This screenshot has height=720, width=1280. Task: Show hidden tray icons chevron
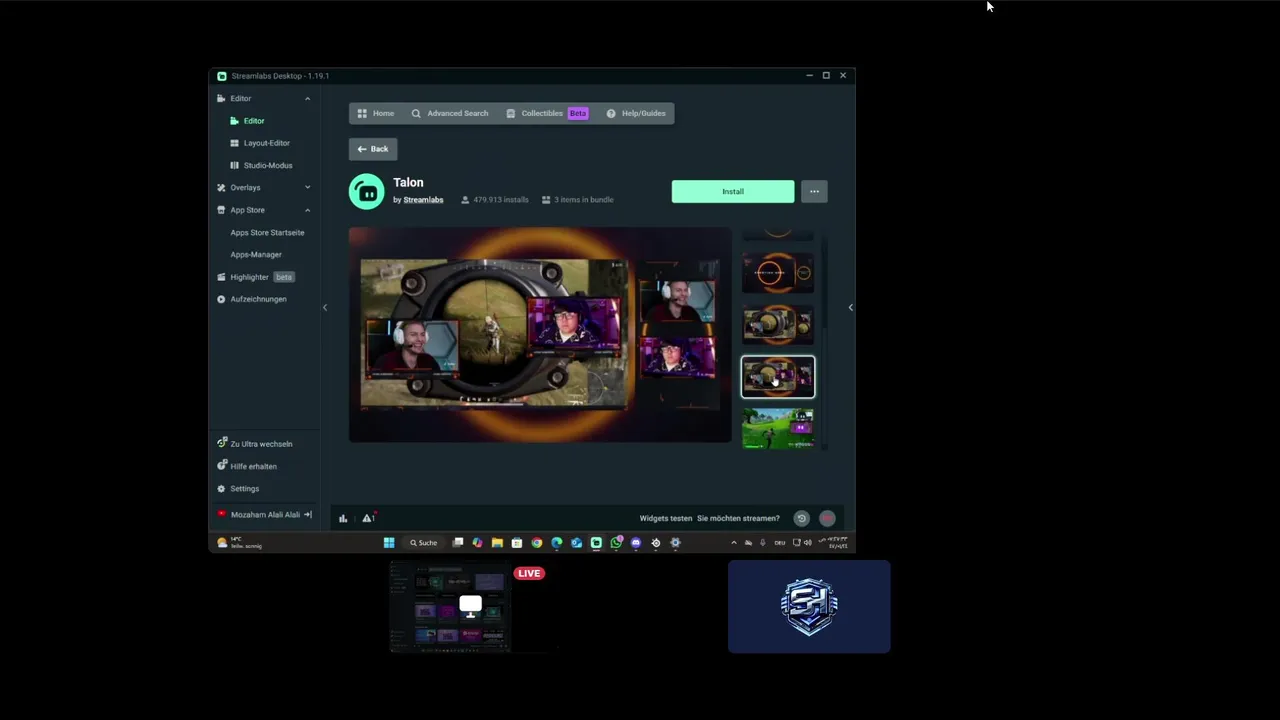coord(734,543)
